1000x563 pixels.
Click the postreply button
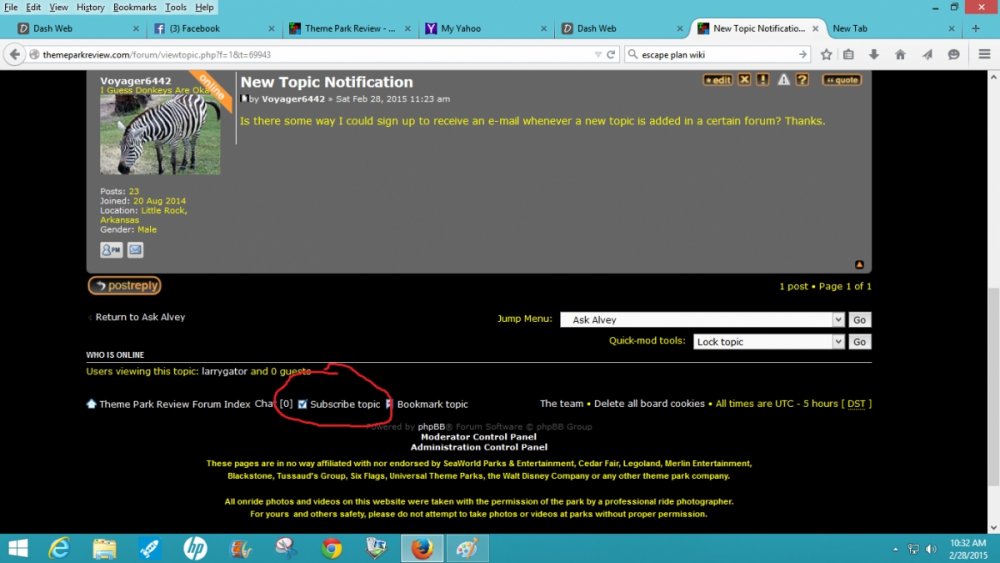click(x=124, y=286)
